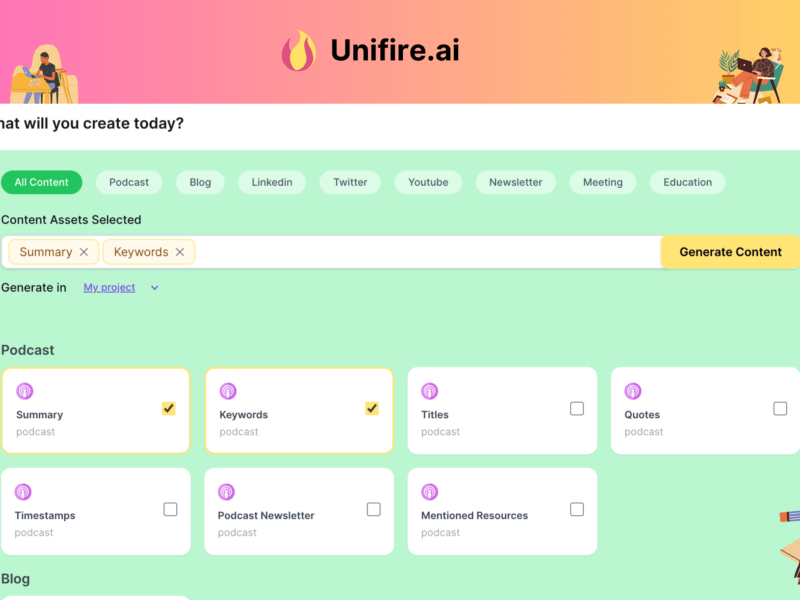The image size is (800, 600).
Task: Switch to the Twitter filter
Action: [x=350, y=182]
